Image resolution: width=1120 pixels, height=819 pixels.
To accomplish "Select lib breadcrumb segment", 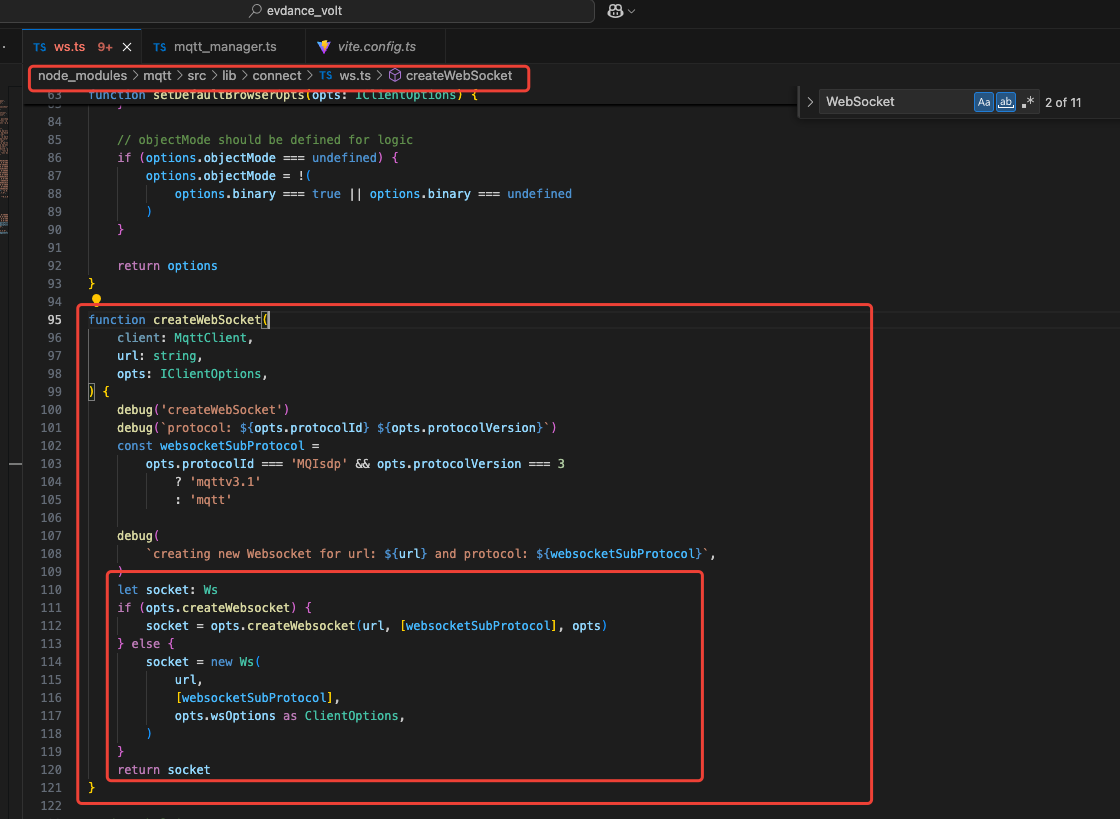I will point(229,76).
